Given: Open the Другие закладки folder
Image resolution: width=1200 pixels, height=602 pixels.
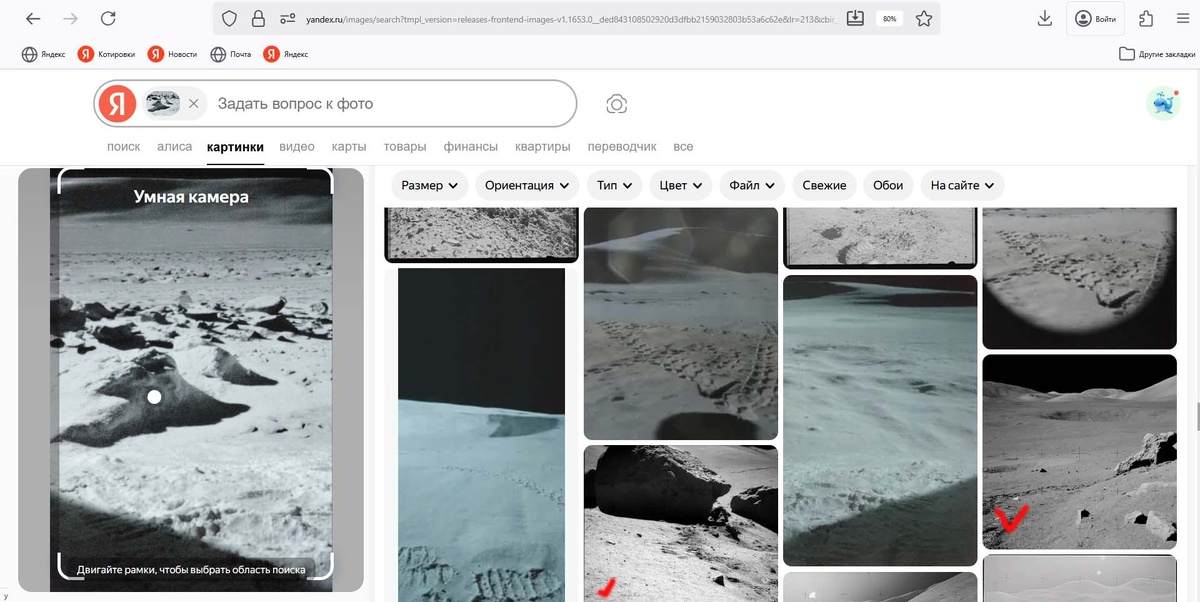Looking at the screenshot, I should coord(1157,54).
